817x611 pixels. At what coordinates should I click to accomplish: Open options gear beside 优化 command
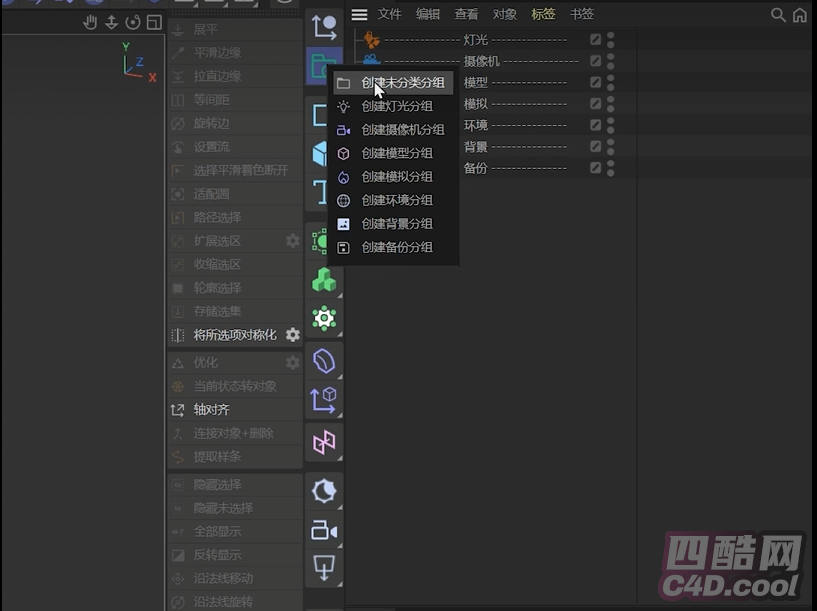coord(293,362)
